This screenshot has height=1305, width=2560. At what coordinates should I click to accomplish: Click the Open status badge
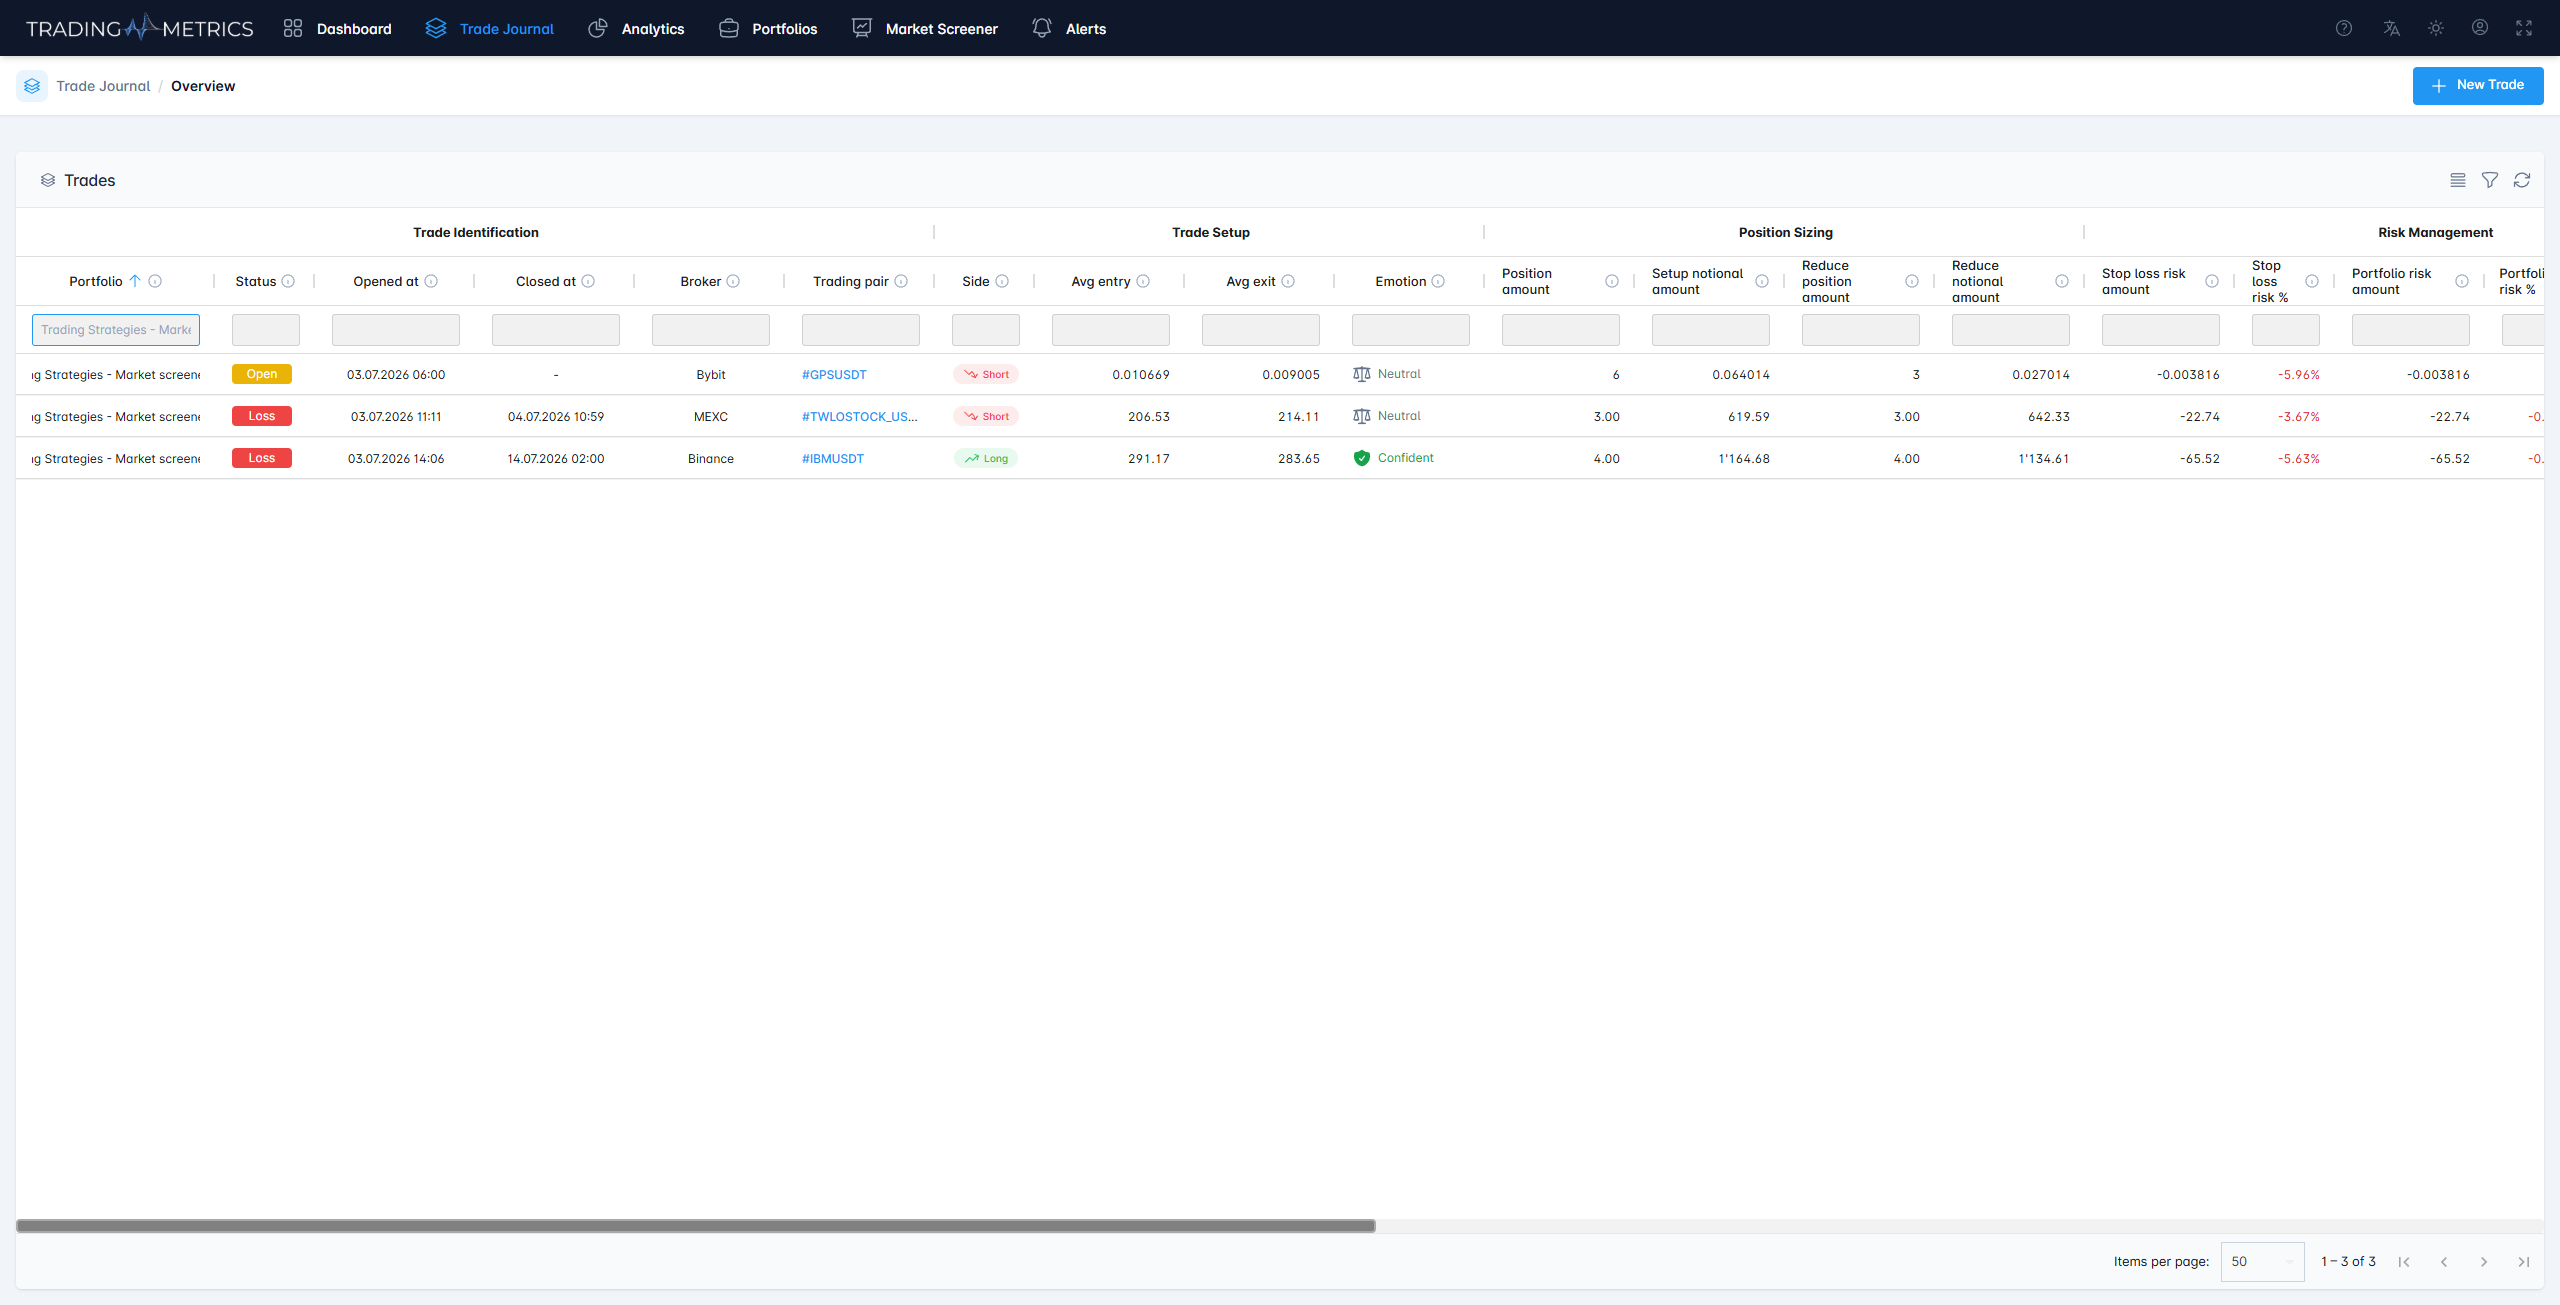pyautogui.click(x=262, y=374)
